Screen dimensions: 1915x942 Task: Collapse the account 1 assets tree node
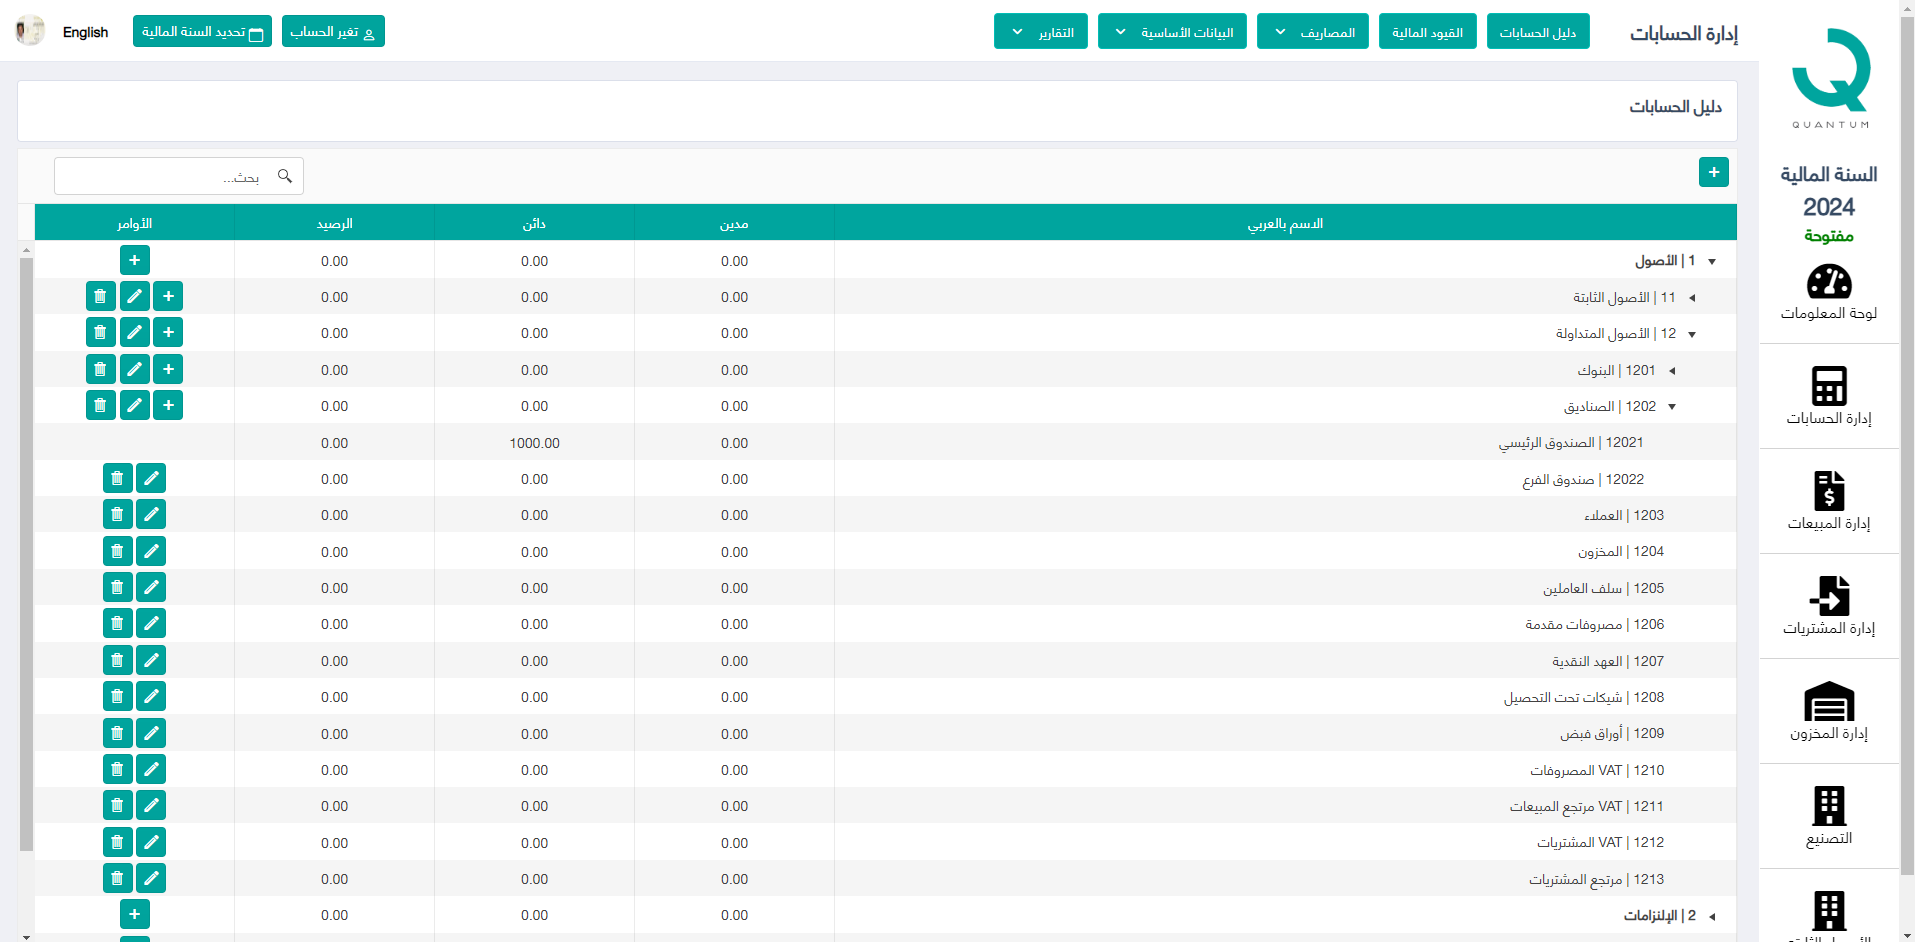click(1712, 262)
